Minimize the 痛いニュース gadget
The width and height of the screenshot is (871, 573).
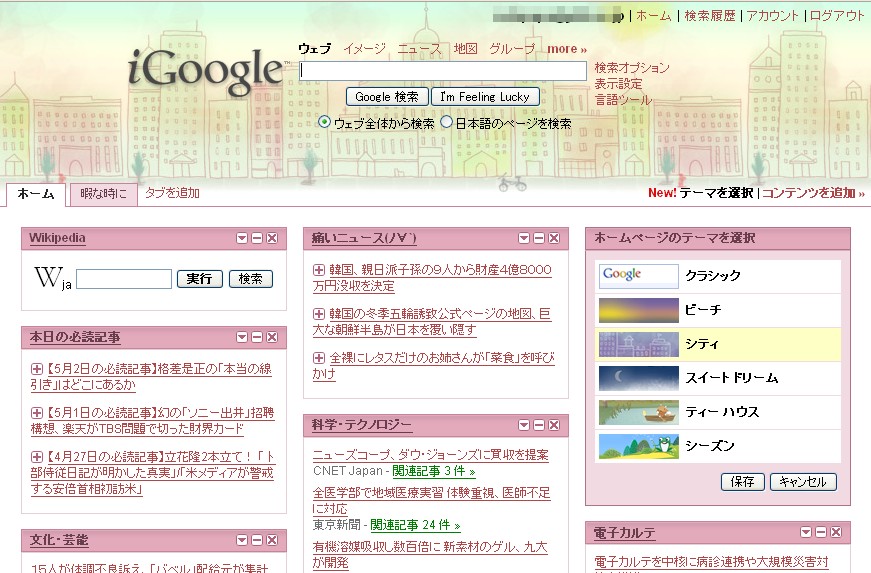(539, 238)
